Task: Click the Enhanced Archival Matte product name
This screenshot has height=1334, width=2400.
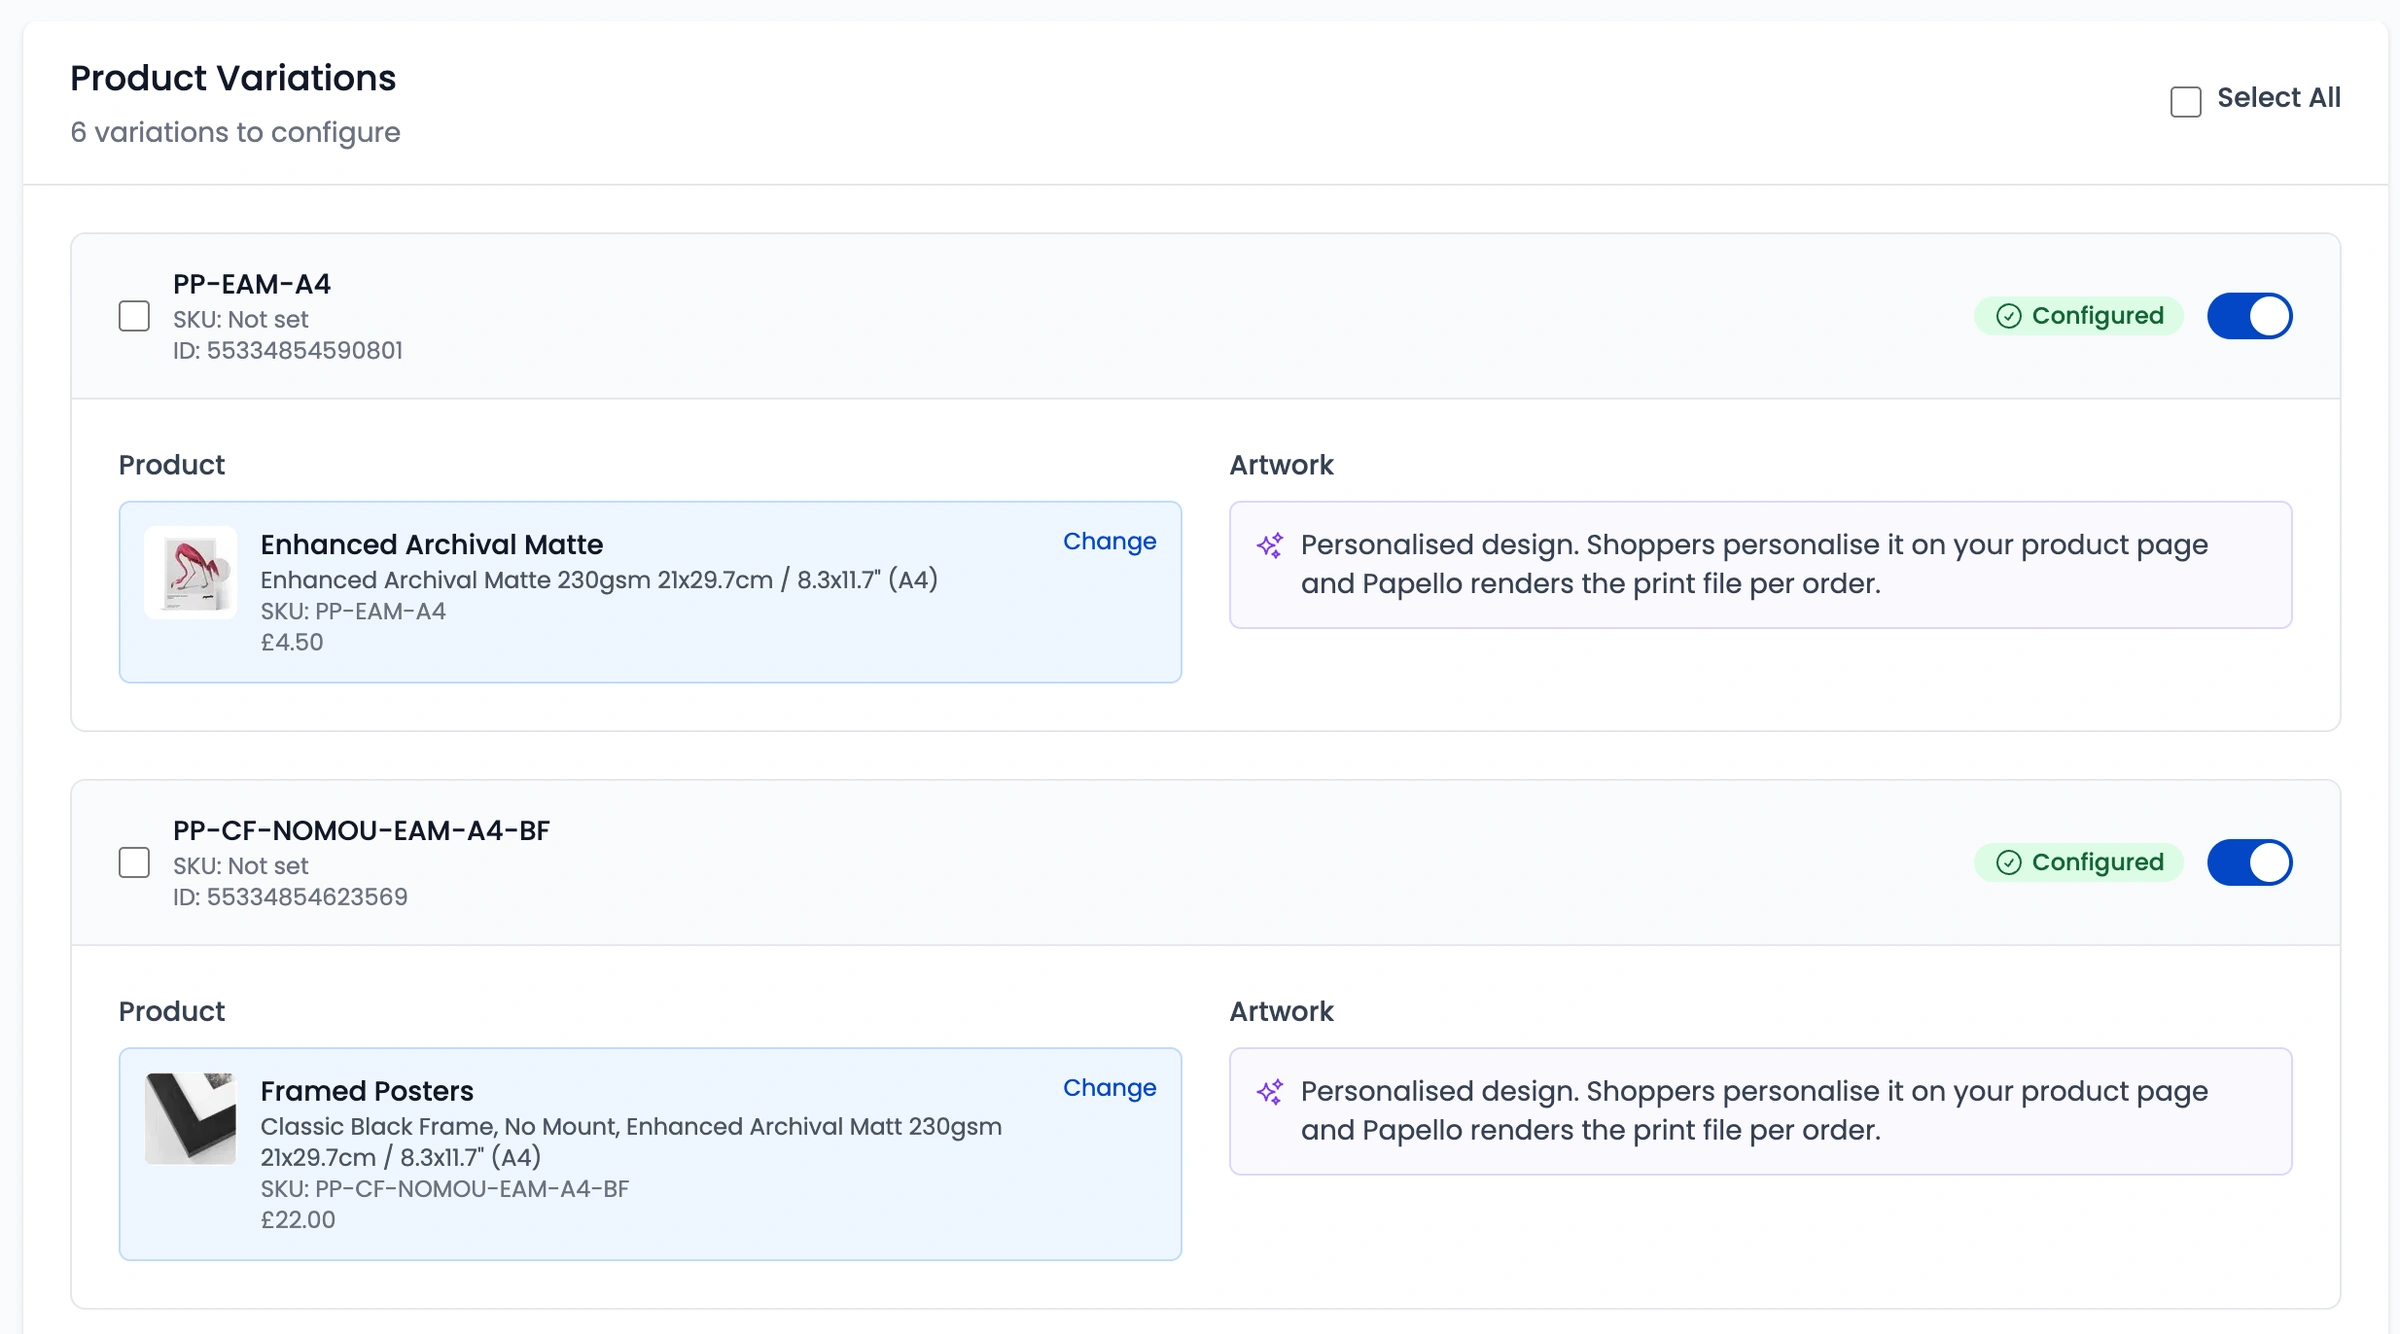Action: [432, 545]
